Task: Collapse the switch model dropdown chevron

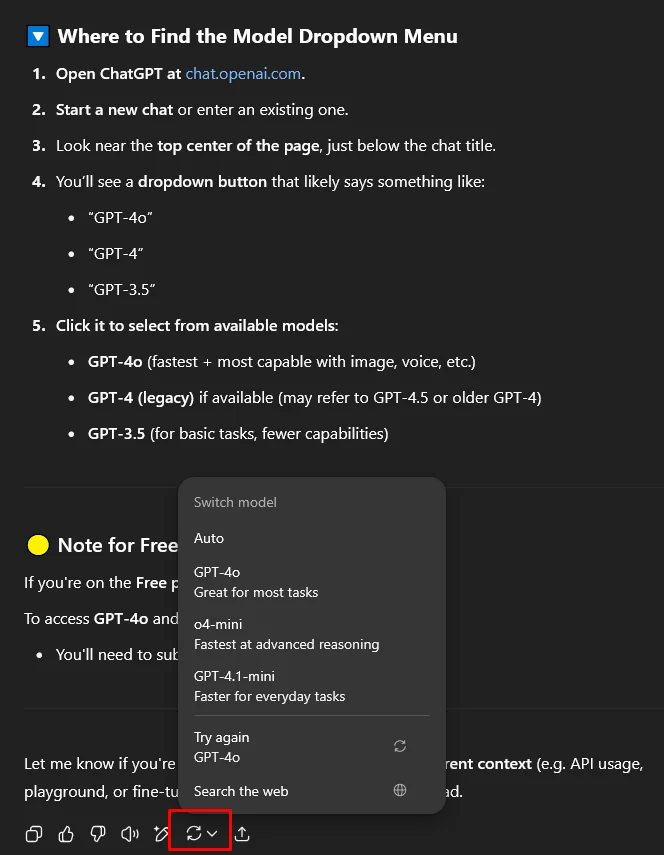Action: click(213, 834)
